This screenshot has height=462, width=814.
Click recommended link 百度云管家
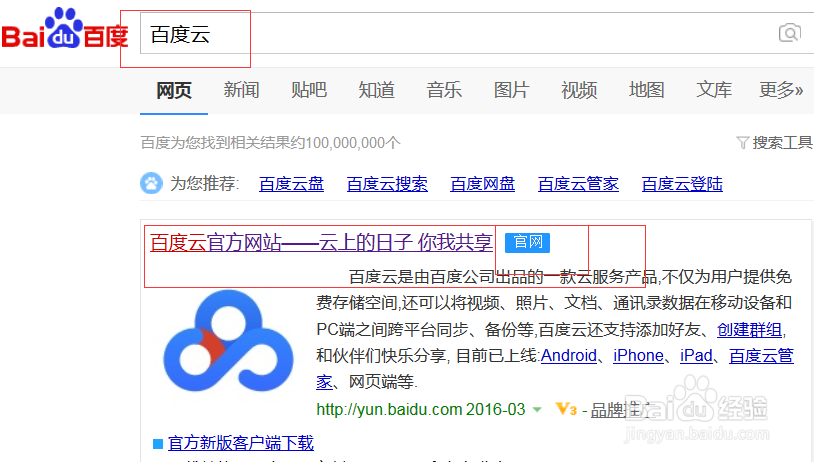click(578, 184)
